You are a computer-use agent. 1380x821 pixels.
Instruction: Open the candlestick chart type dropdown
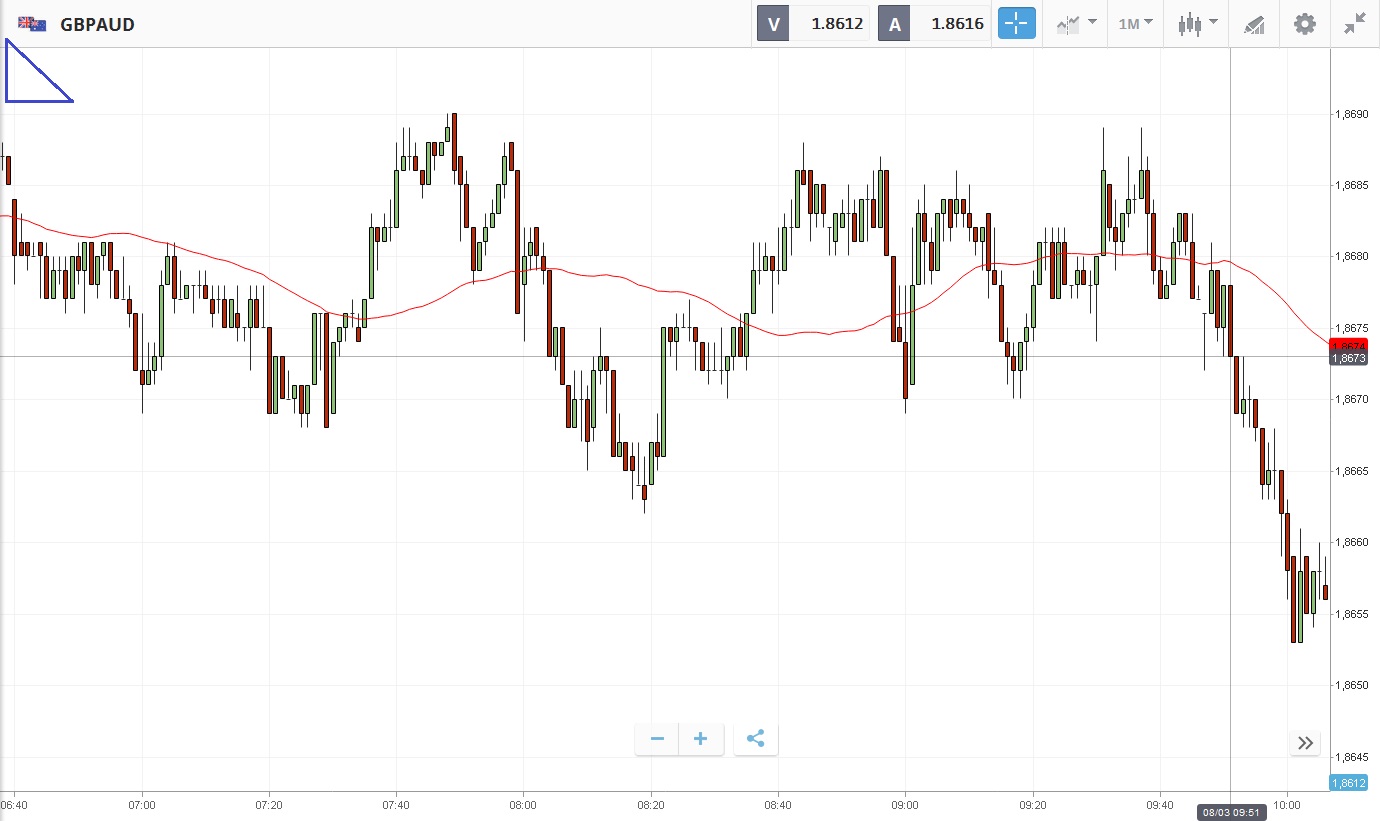coord(1197,24)
